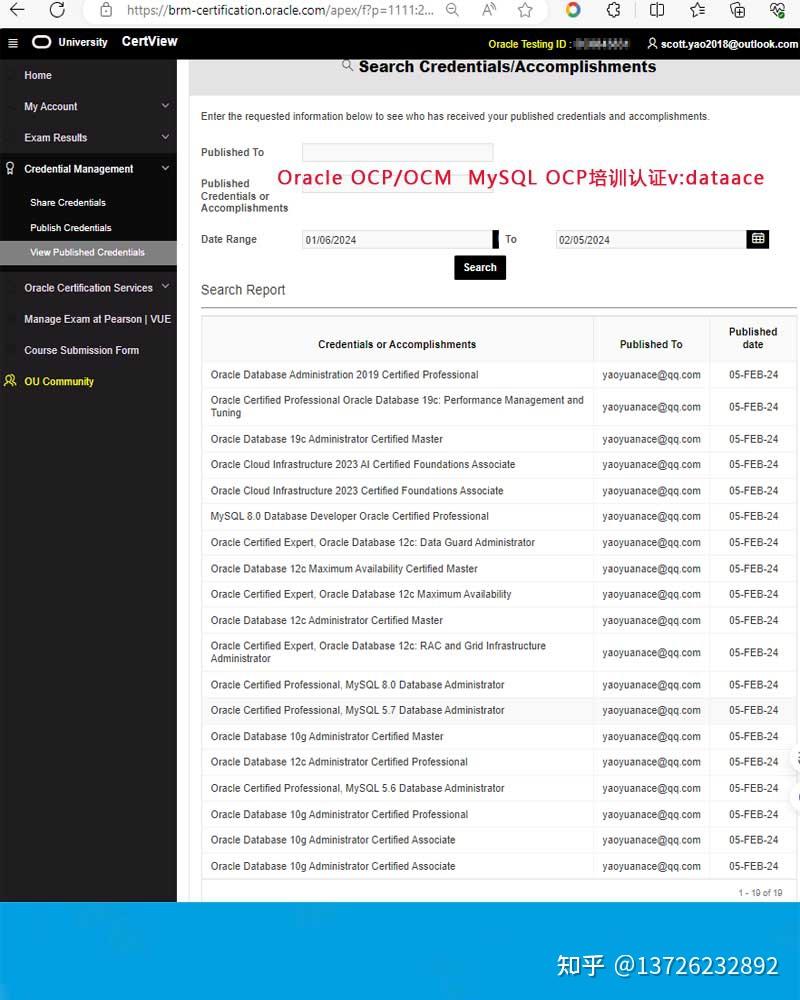Click the Oracle University logo
This screenshot has height=1000, width=800.
tap(41, 42)
